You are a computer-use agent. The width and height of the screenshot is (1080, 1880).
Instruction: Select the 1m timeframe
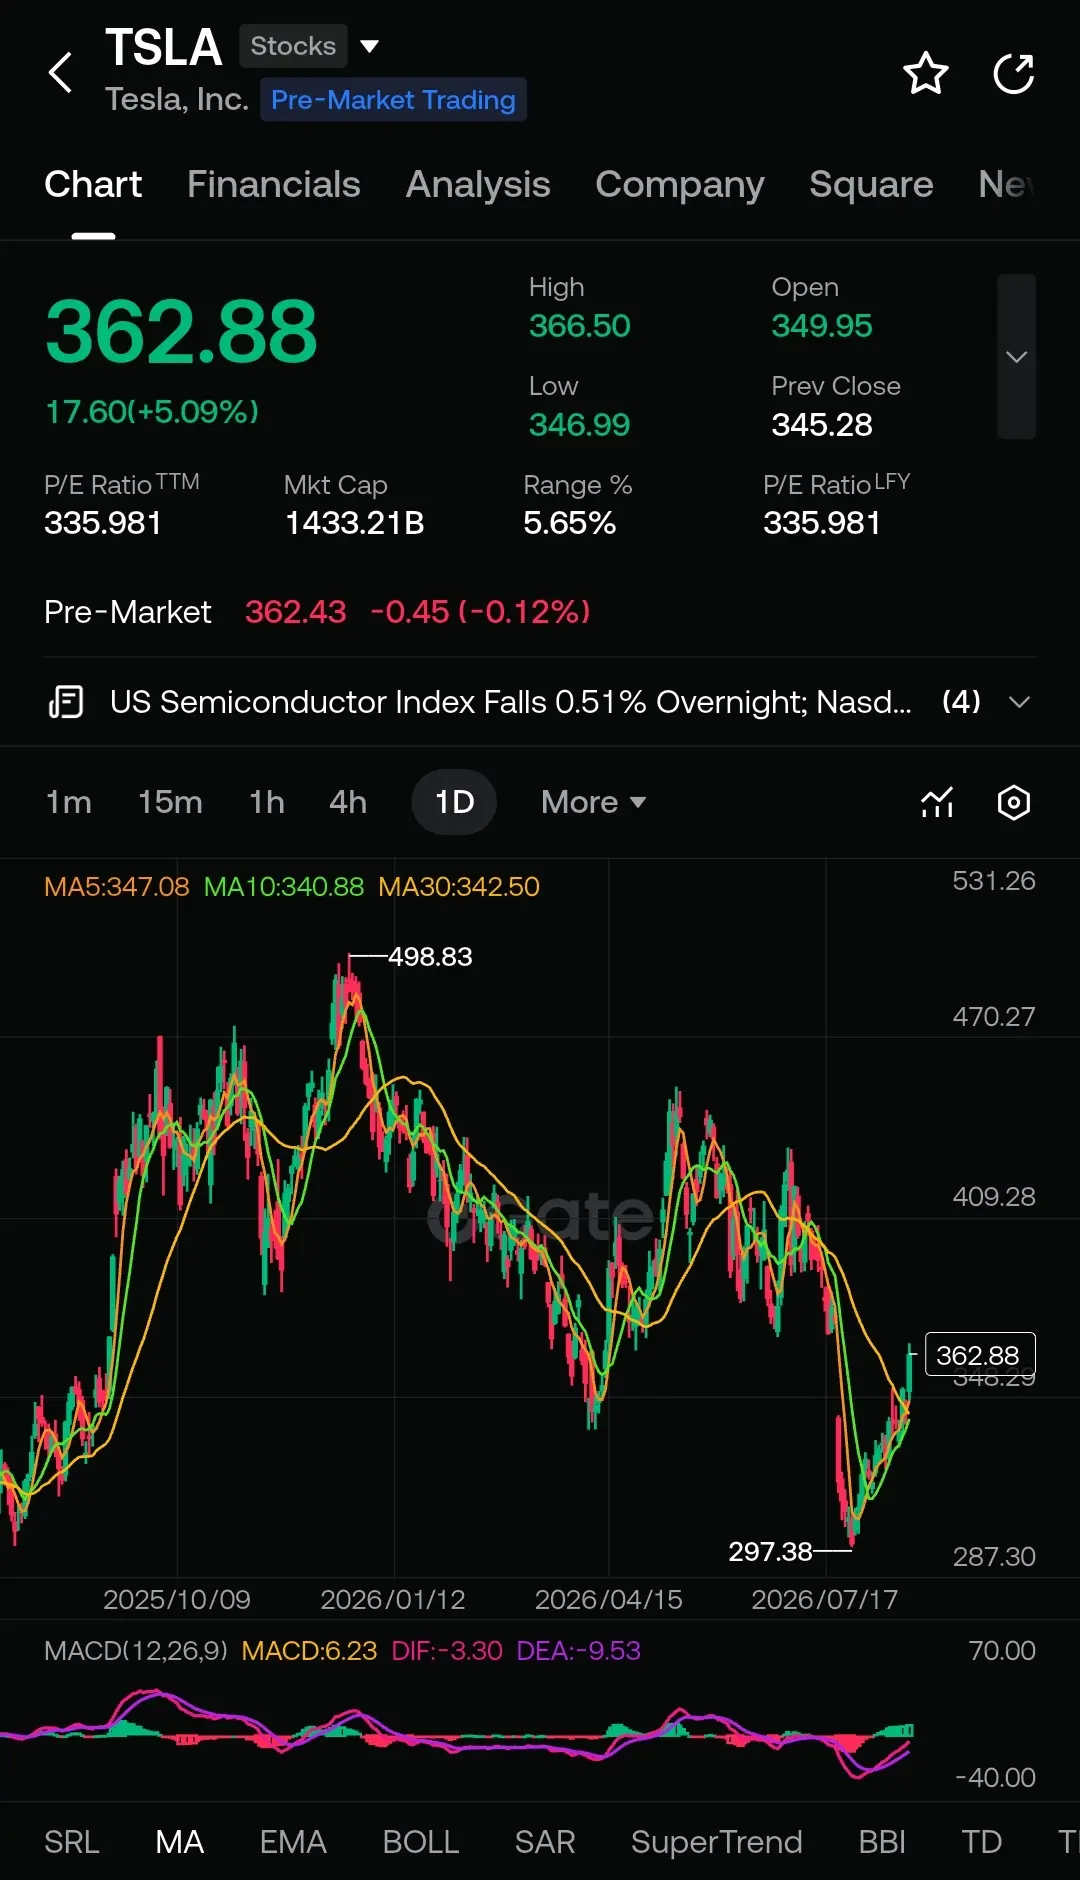click(69, 802)
